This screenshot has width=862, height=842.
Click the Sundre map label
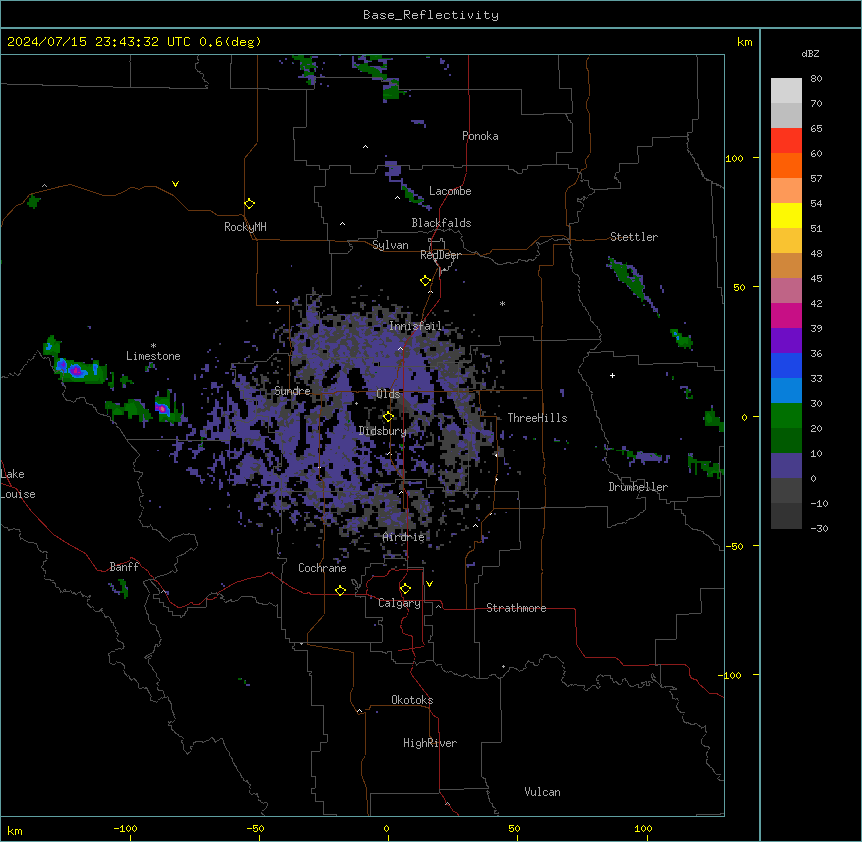292,391
